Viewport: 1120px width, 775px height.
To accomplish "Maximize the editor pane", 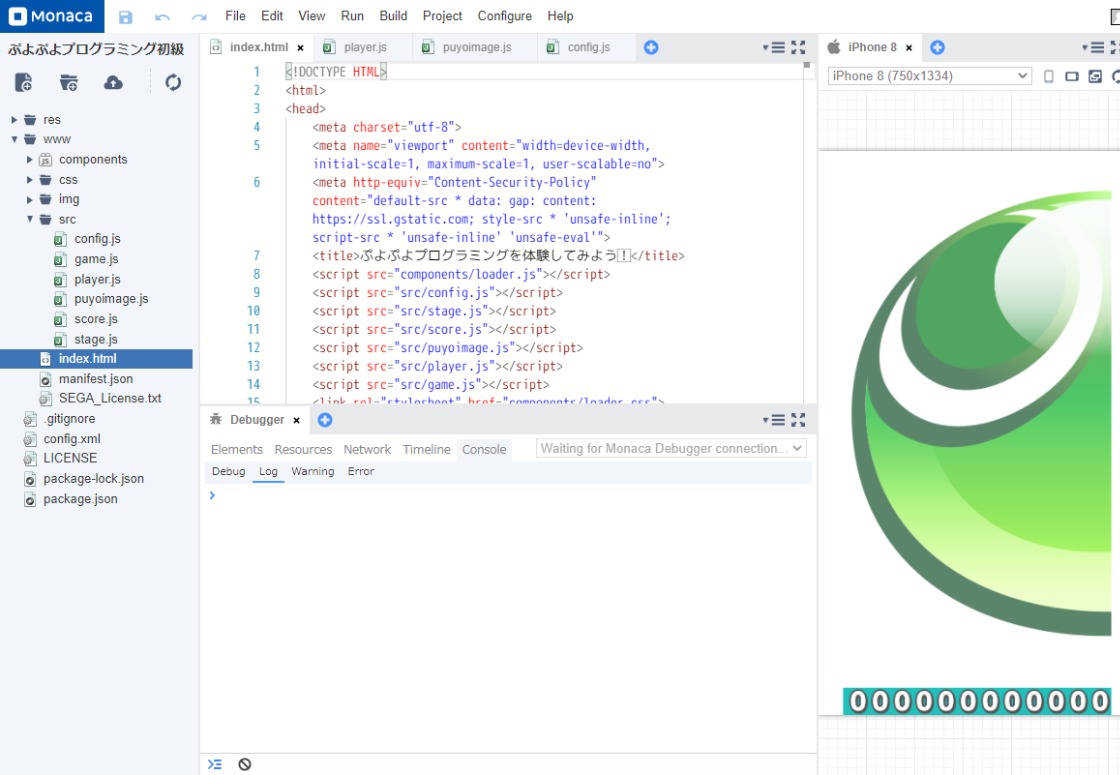I will (x=798, y=47).
